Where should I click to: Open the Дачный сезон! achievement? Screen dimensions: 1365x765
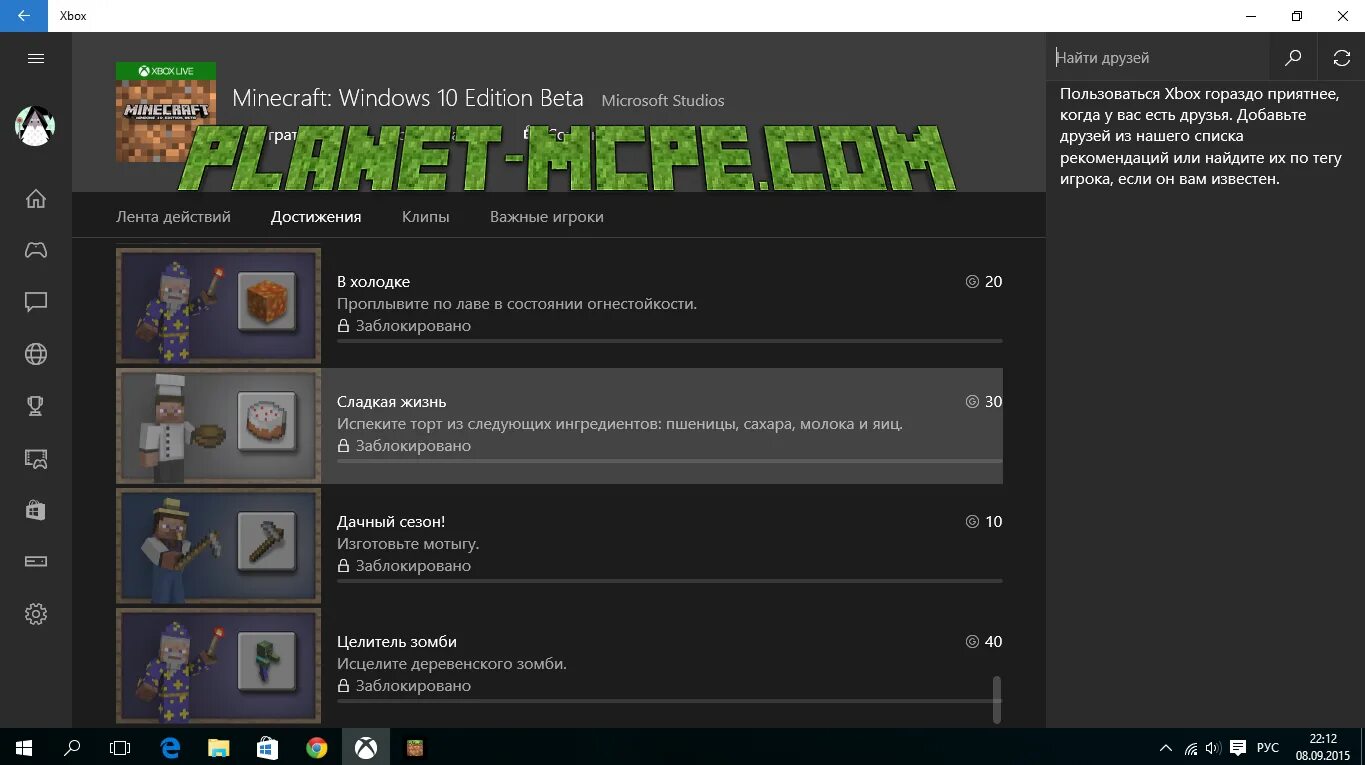coord(560,545)
